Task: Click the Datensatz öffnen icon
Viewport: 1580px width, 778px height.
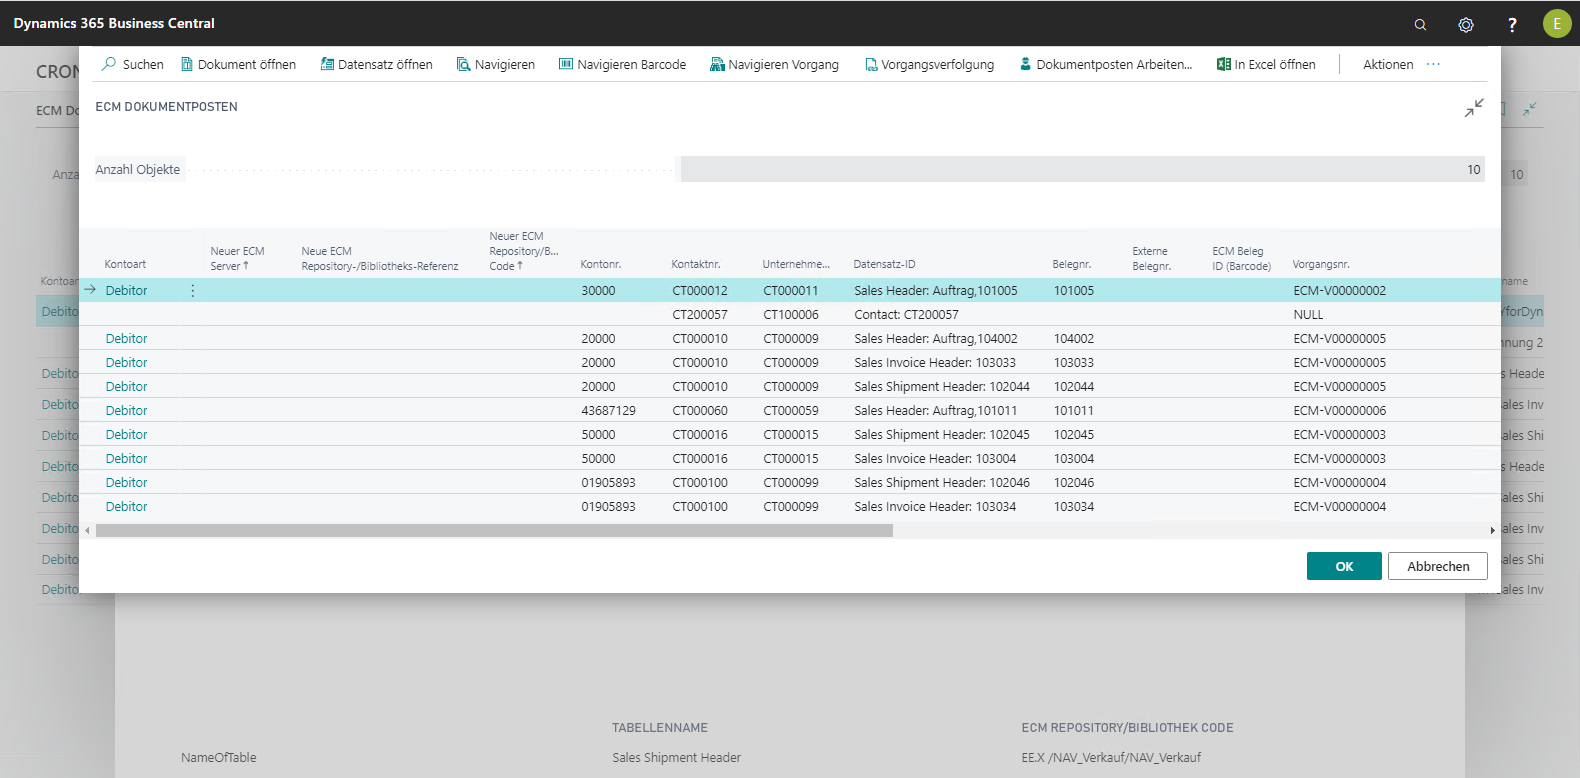Action: point(327,64)
